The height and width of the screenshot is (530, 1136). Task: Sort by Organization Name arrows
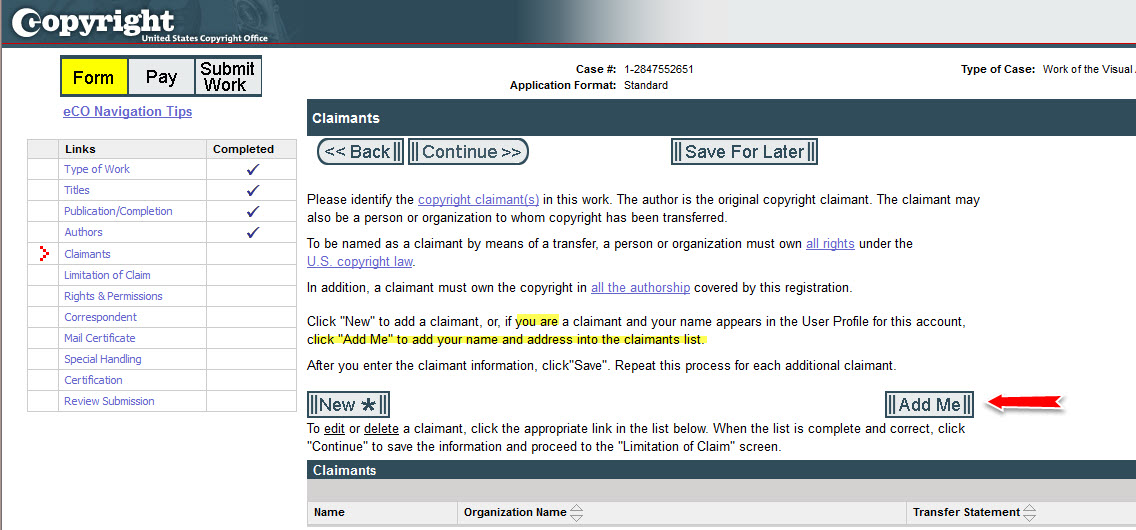pos(576,513)
